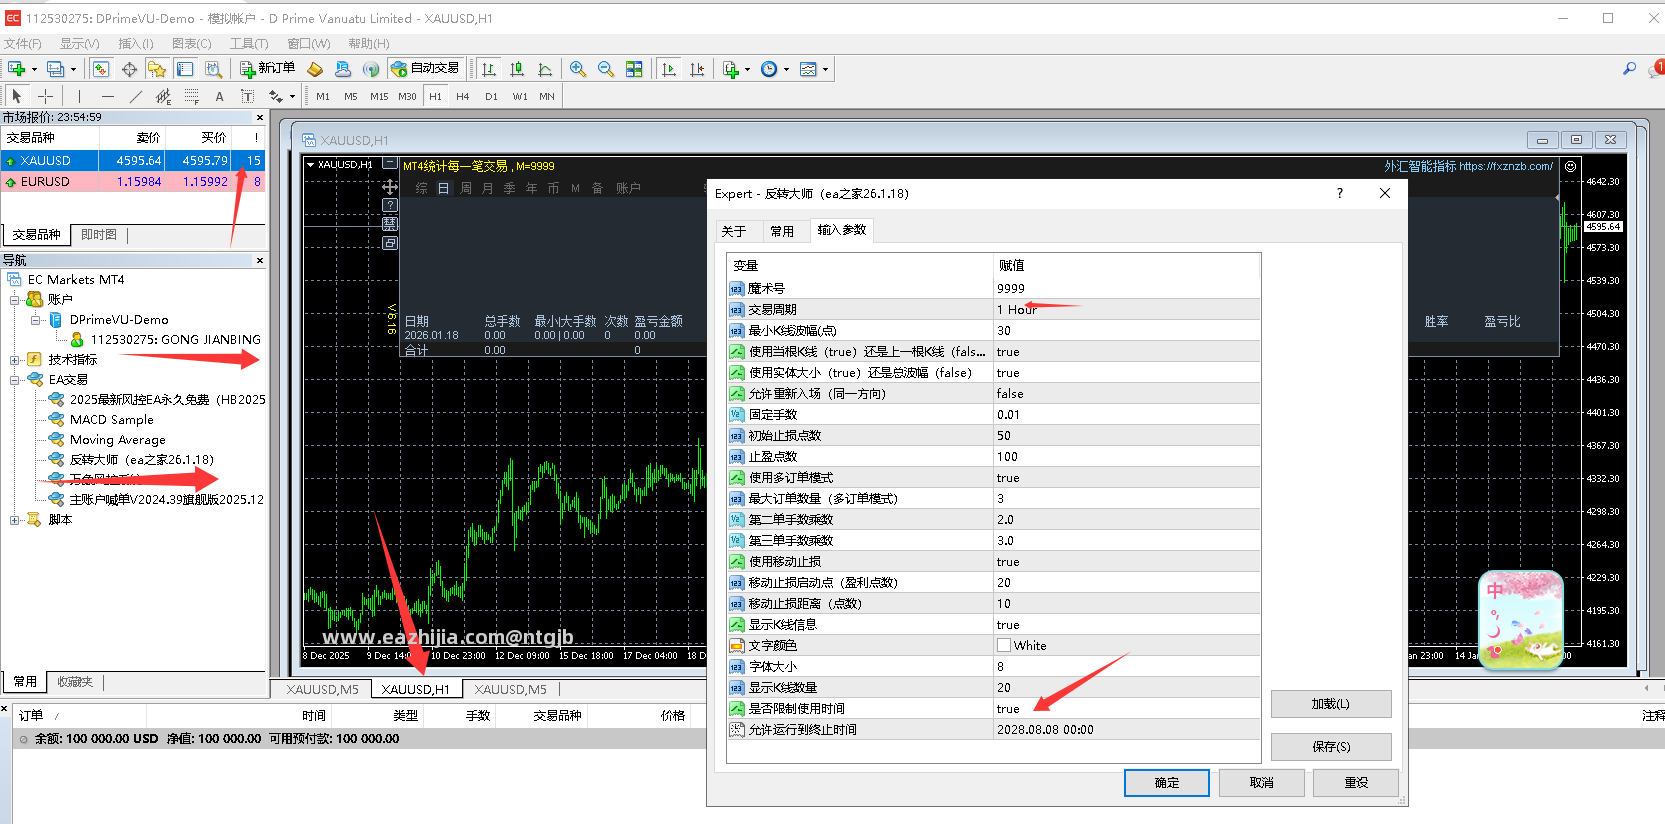Viewport: 1665px width, 824px height.
Task: Select the 1 Hour trading period value
Action: pos(1126,309)
